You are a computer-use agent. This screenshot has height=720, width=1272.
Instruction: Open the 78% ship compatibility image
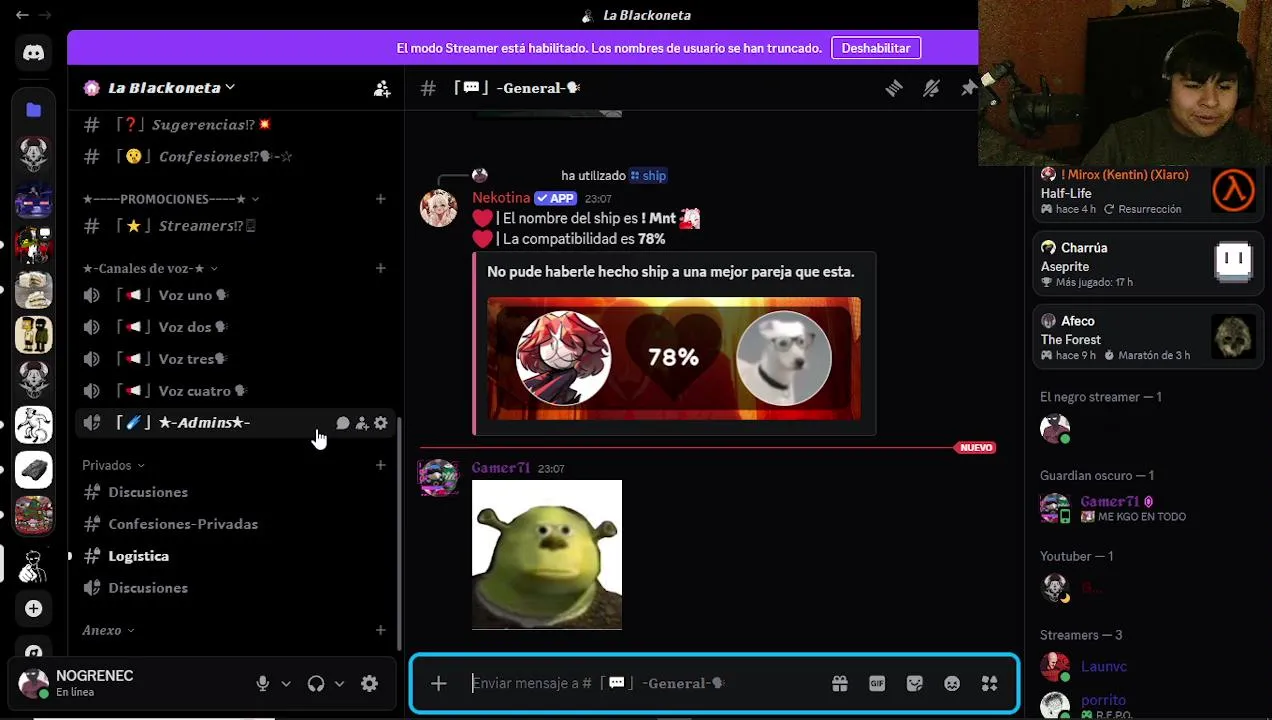pos(674,359)
